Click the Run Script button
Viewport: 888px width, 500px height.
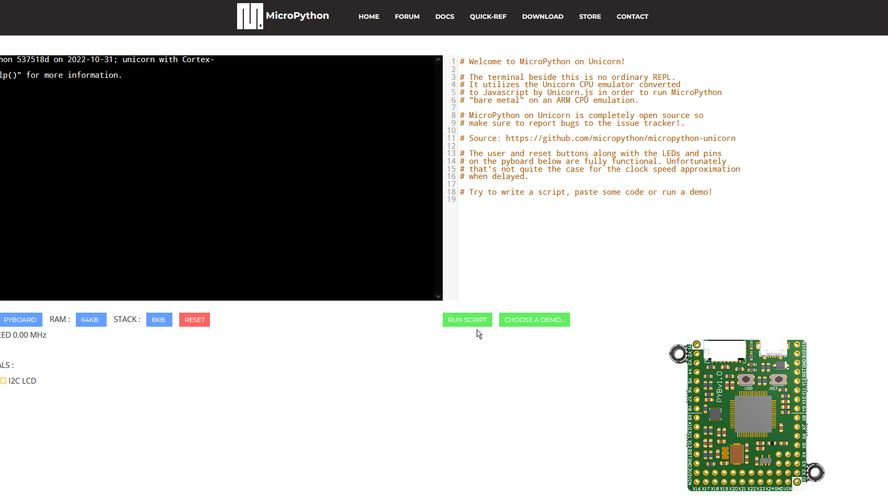(x=467, y=320)
